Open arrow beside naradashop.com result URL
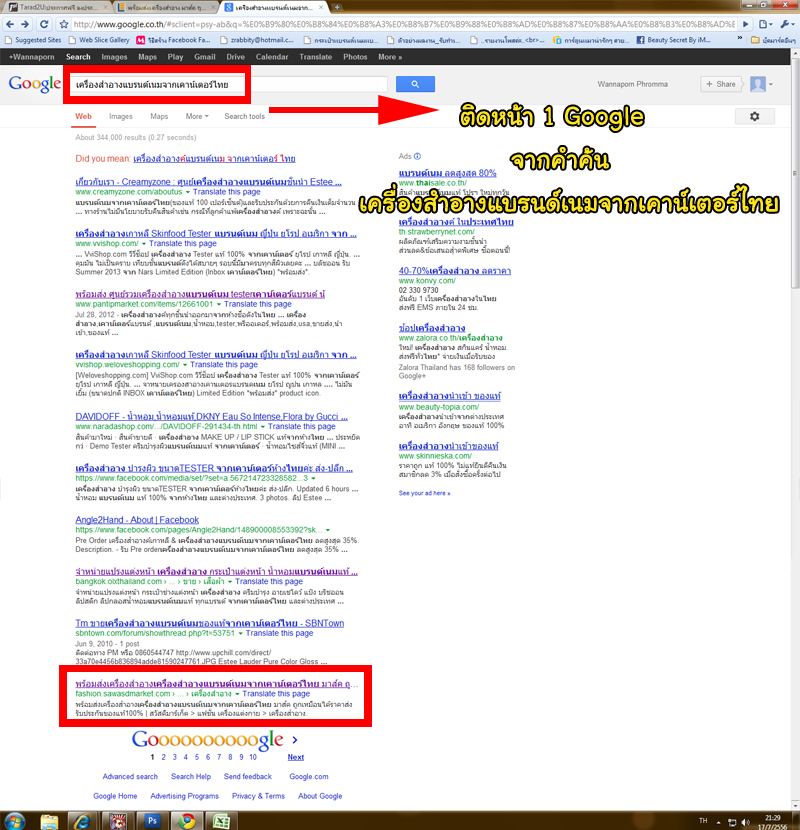 (263, 427)
